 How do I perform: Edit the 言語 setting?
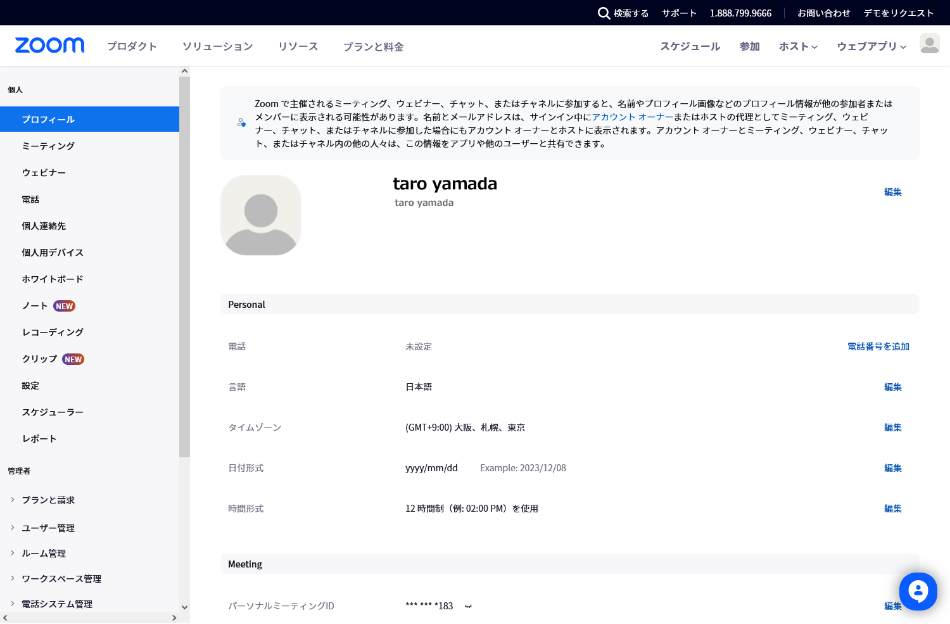click(892, 387)
